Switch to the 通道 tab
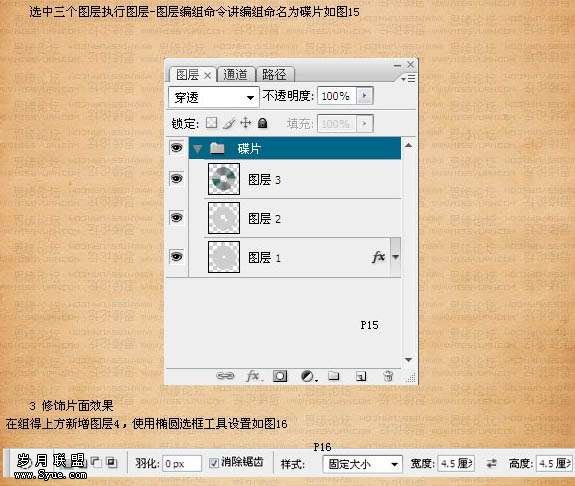Image resolution: width=575 pixels, height=486 pixels. pos(235,74)
